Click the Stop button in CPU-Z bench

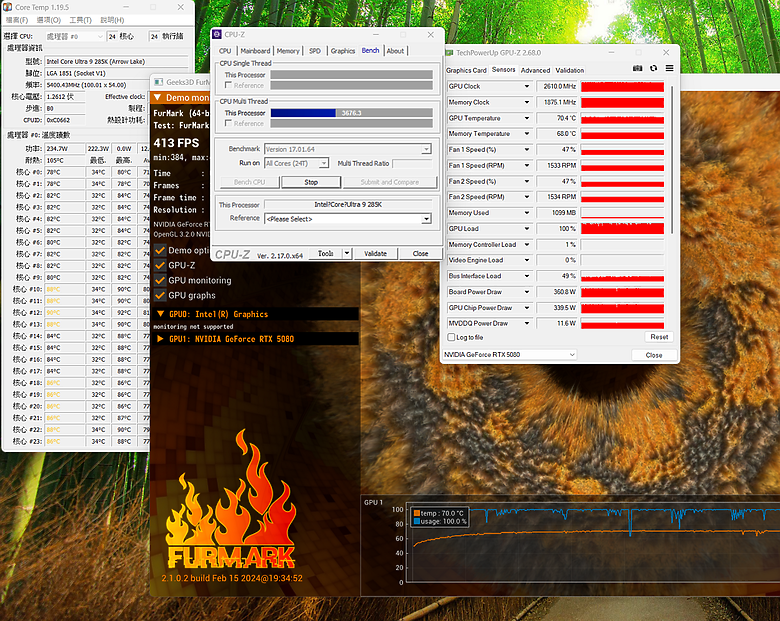[x=311, y=182]
